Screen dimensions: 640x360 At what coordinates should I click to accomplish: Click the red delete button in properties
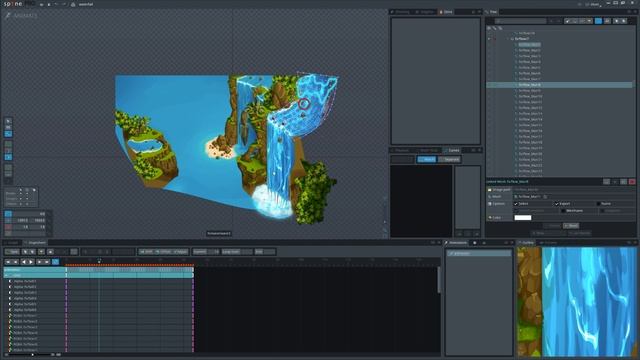[x=632, y=182]
